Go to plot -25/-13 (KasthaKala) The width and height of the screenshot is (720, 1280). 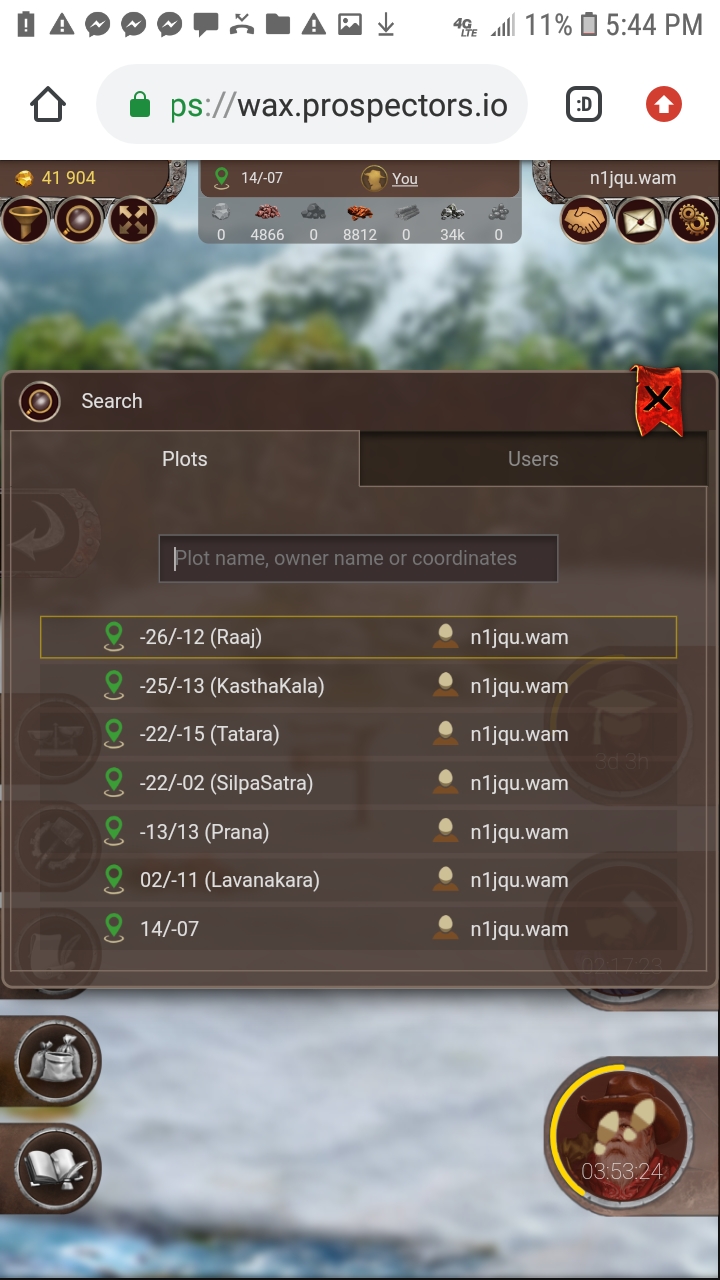358,686
